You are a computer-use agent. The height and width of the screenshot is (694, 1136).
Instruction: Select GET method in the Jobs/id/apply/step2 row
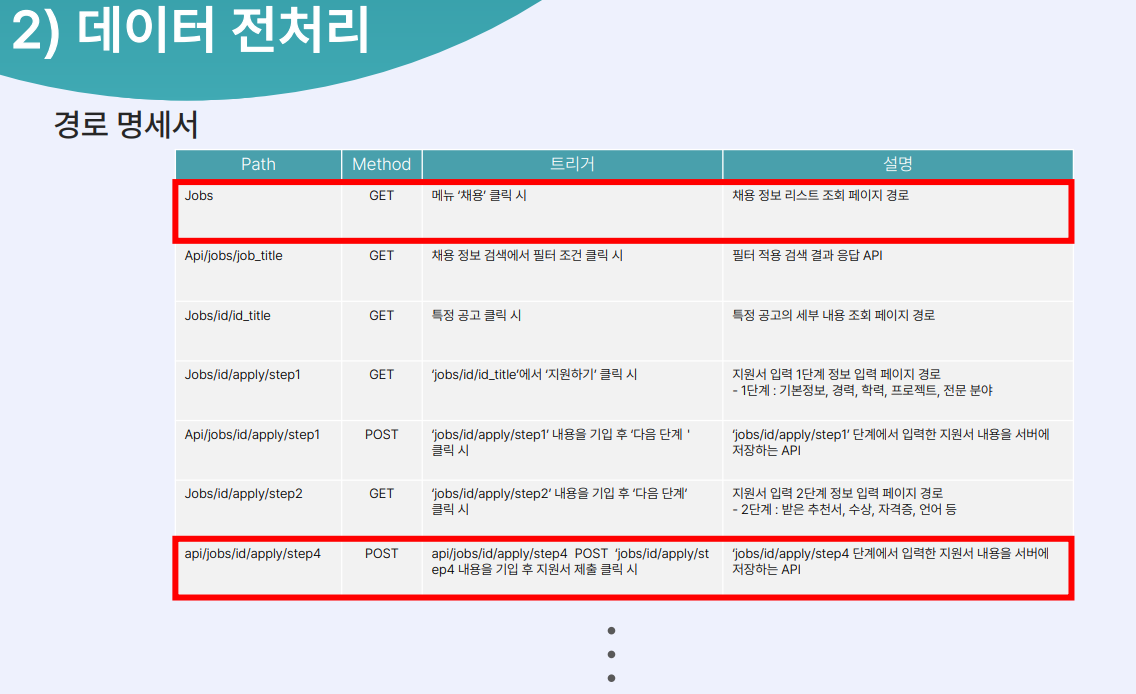382,494
